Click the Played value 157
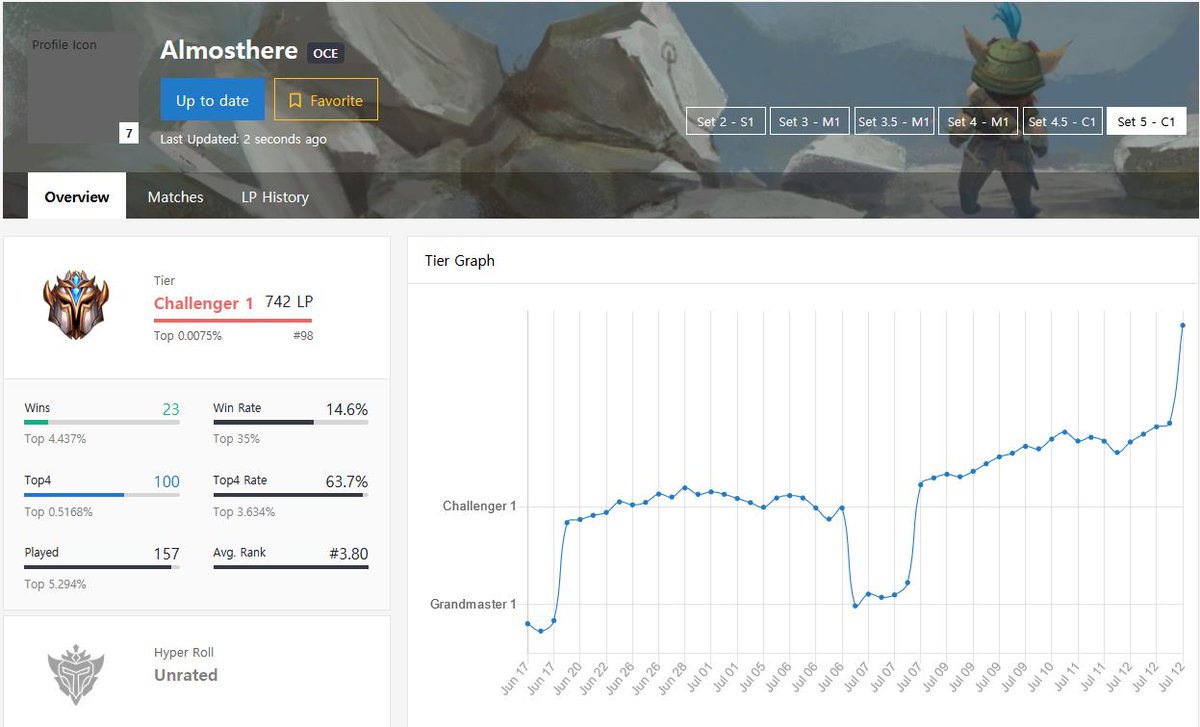 167,554
